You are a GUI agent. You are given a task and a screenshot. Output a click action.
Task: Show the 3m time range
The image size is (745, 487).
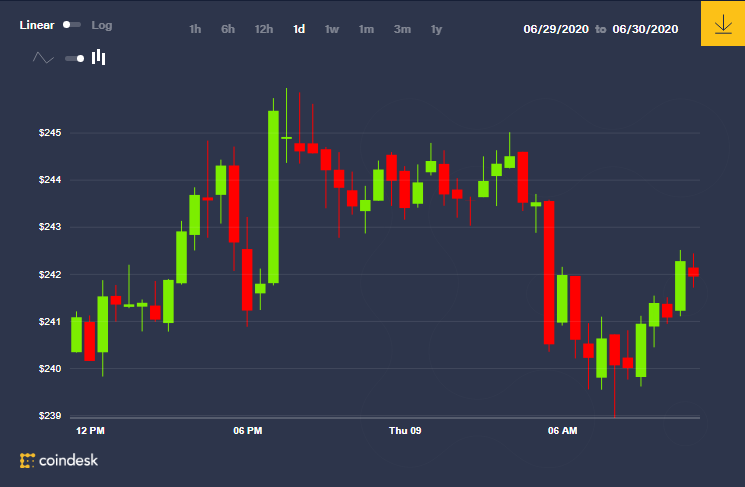click(402, 29)
